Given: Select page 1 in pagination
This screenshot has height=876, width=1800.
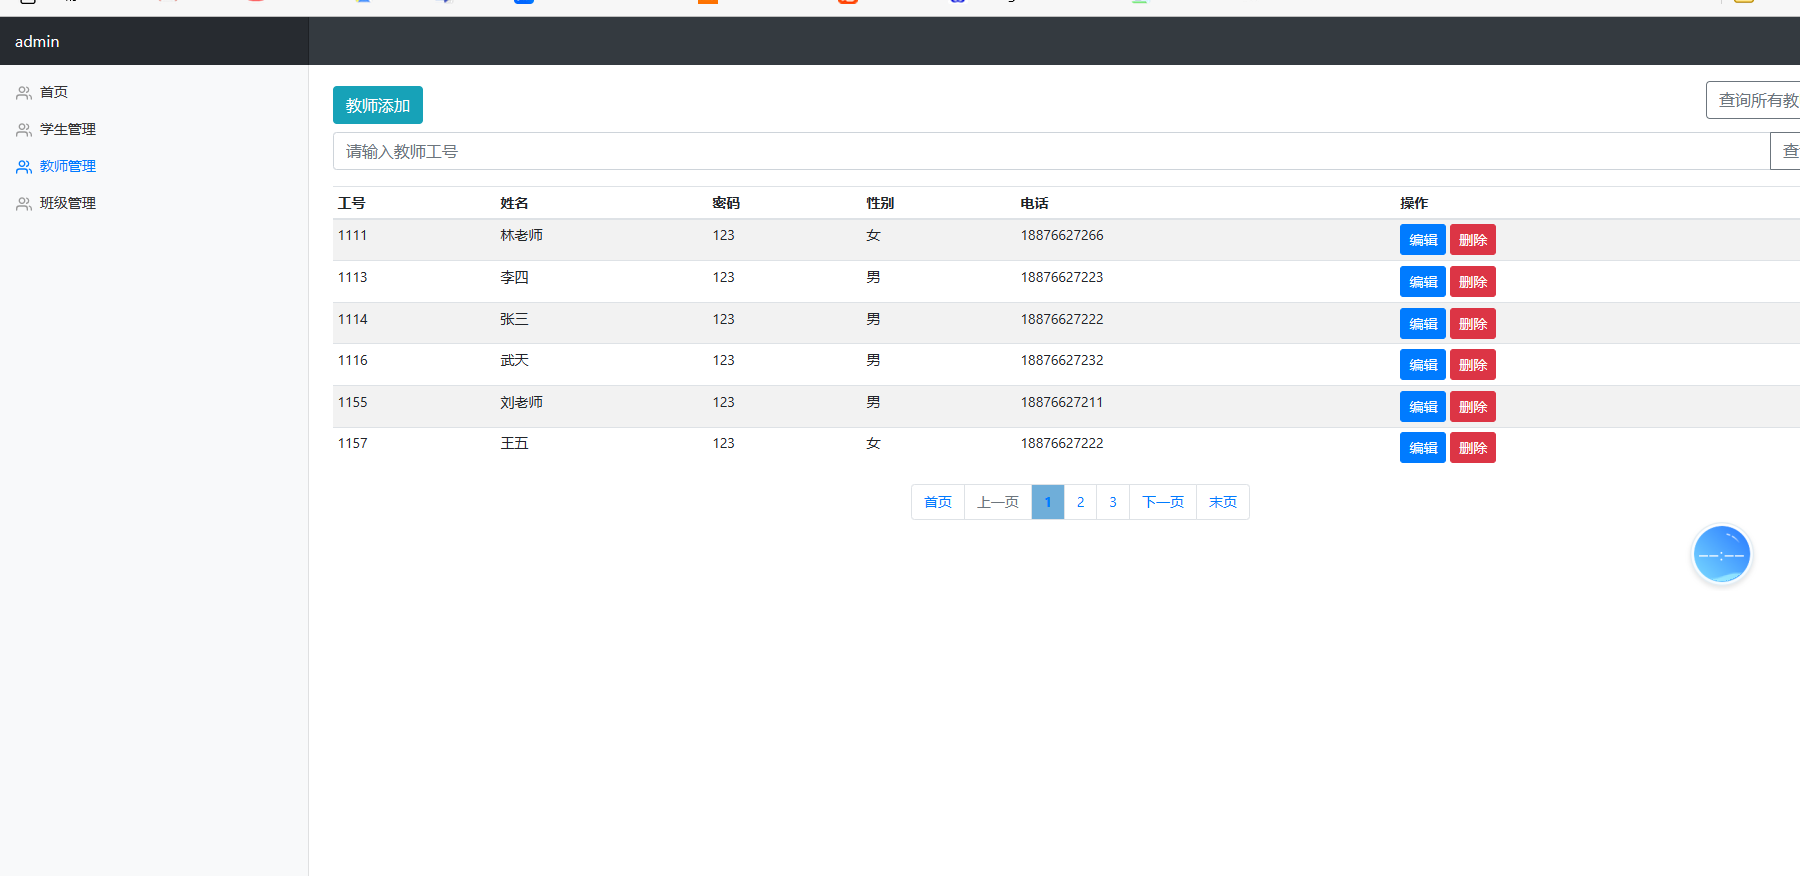Looking at the screenshot, I should (1048, 502).
